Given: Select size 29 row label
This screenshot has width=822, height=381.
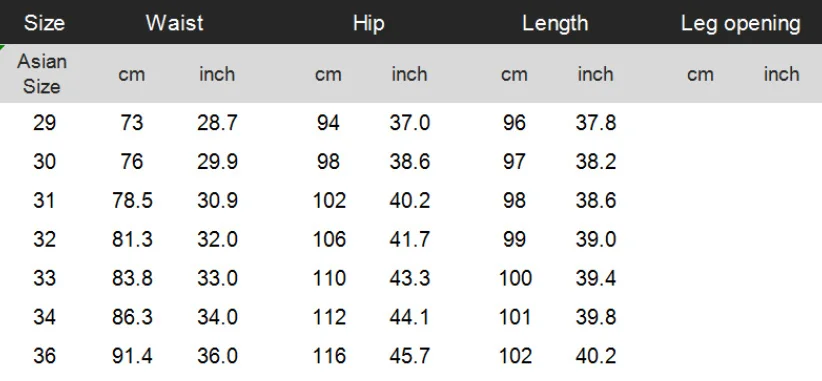Looking at the screenshot, I should pyautogui.click(x=44, y=123).
